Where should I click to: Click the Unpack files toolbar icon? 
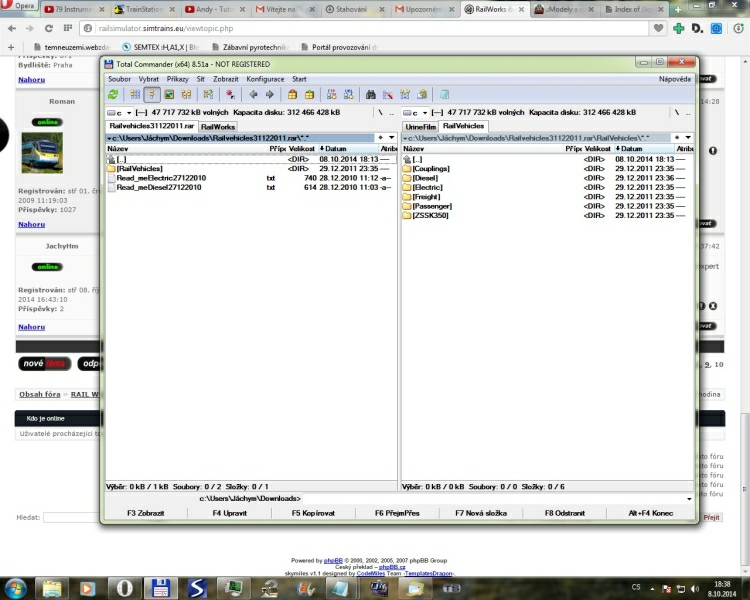tap(309, 95)
